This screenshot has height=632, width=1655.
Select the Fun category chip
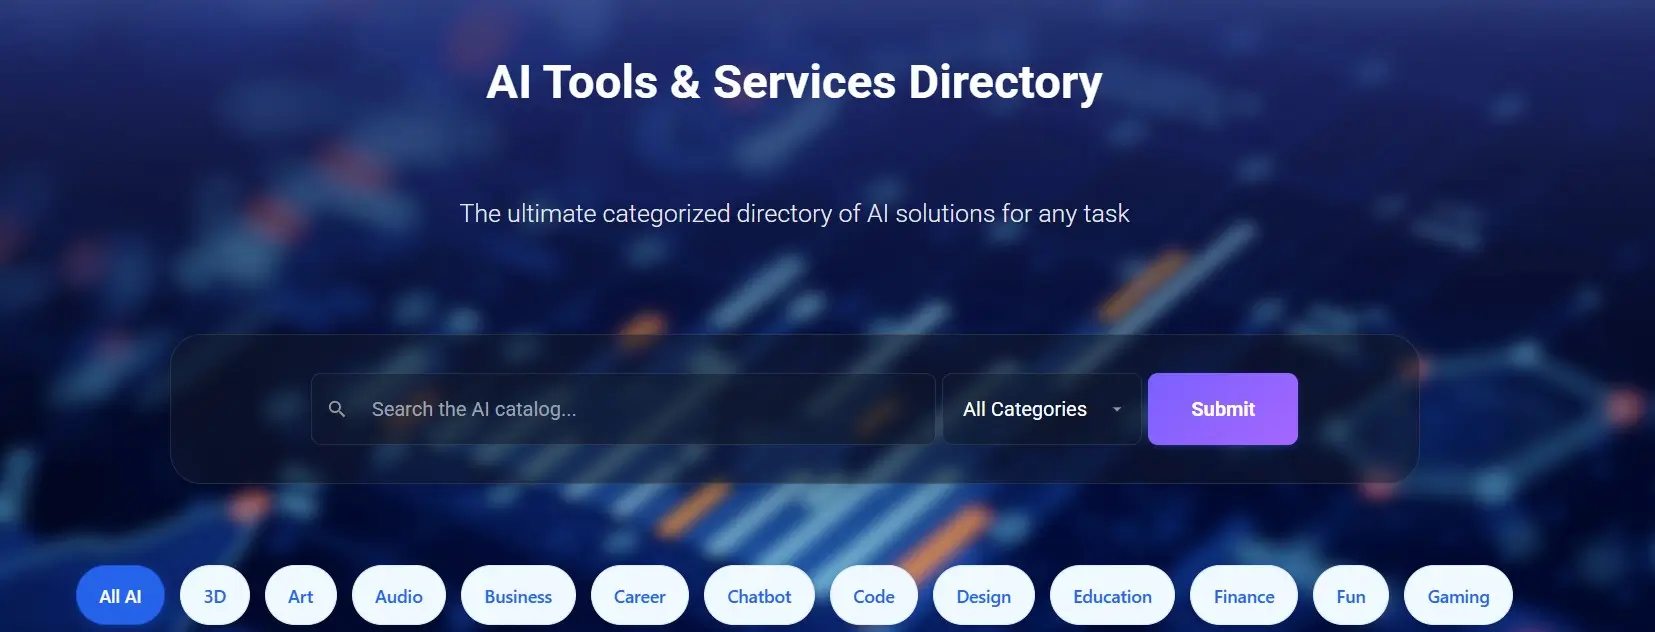click(1351, 596)
